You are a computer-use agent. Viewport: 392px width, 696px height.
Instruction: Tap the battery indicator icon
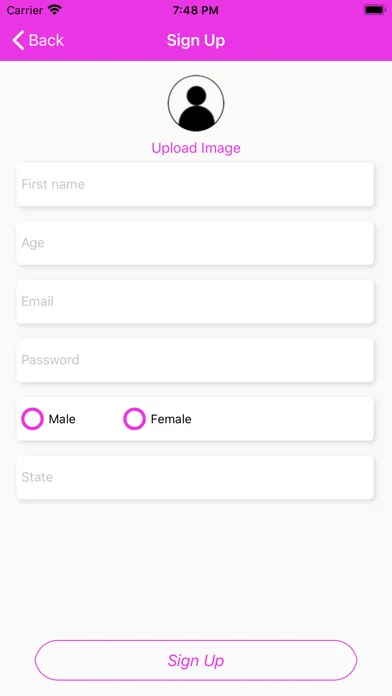click(x=374, y=10)
